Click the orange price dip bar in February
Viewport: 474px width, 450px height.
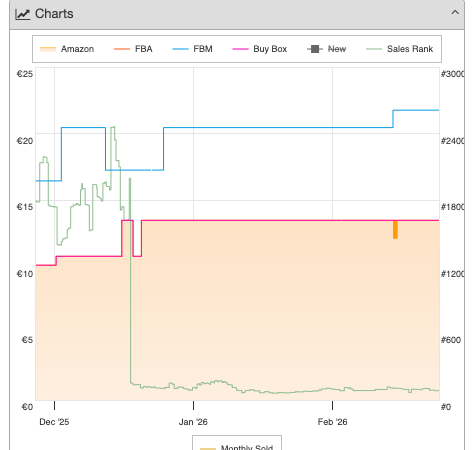point(395,230)
